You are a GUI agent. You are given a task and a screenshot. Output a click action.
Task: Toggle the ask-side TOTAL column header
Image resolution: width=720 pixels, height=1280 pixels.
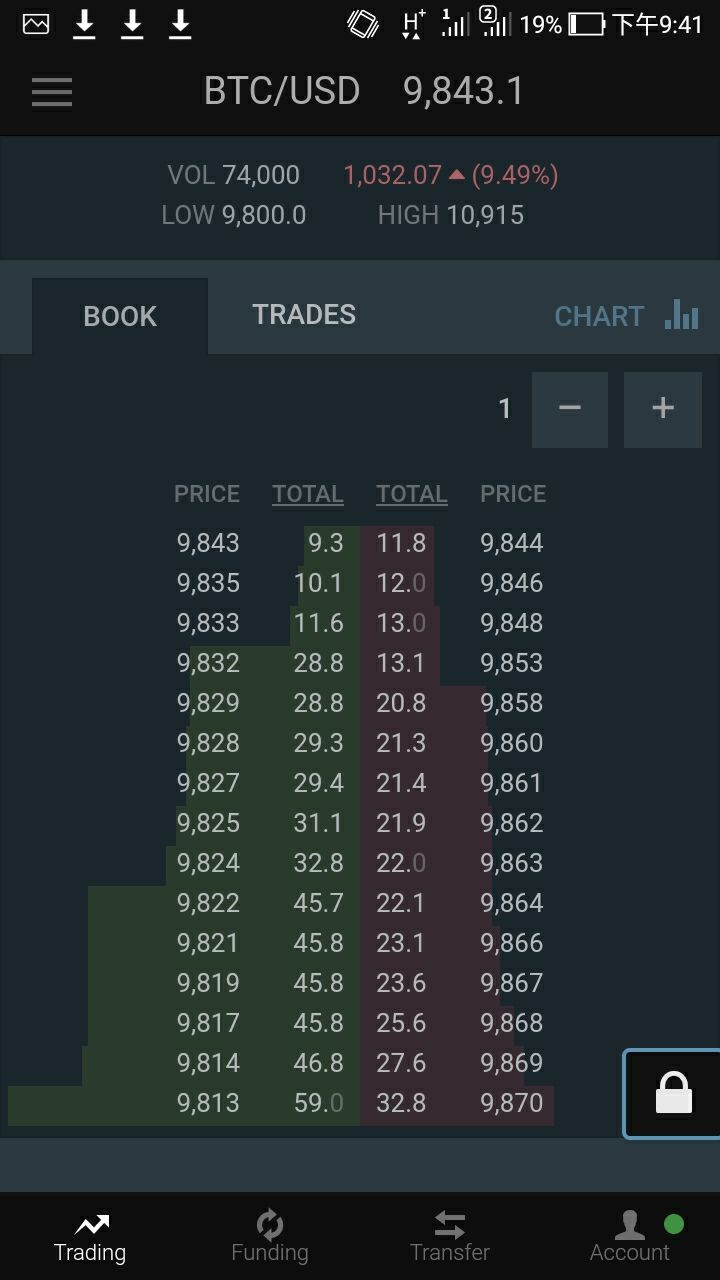pos(411,494)
